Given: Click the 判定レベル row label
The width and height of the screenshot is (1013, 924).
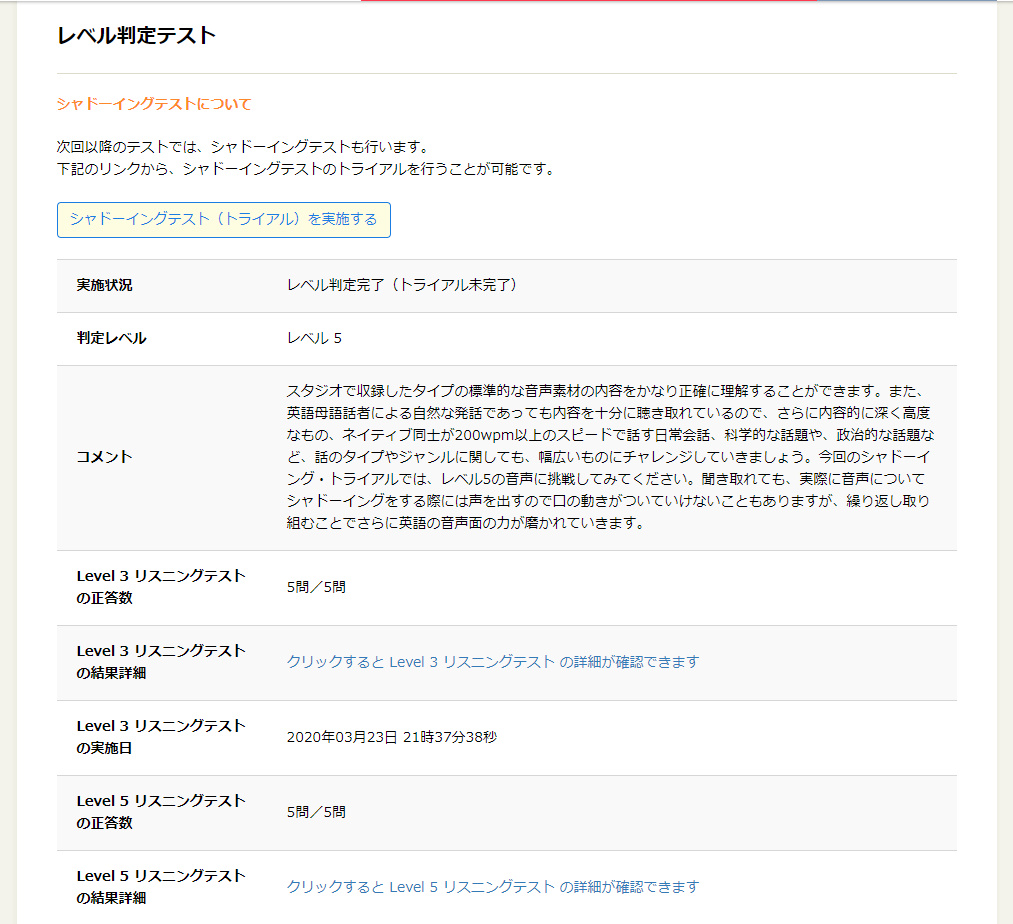Looking at the screenshot, I should (112, 338).
